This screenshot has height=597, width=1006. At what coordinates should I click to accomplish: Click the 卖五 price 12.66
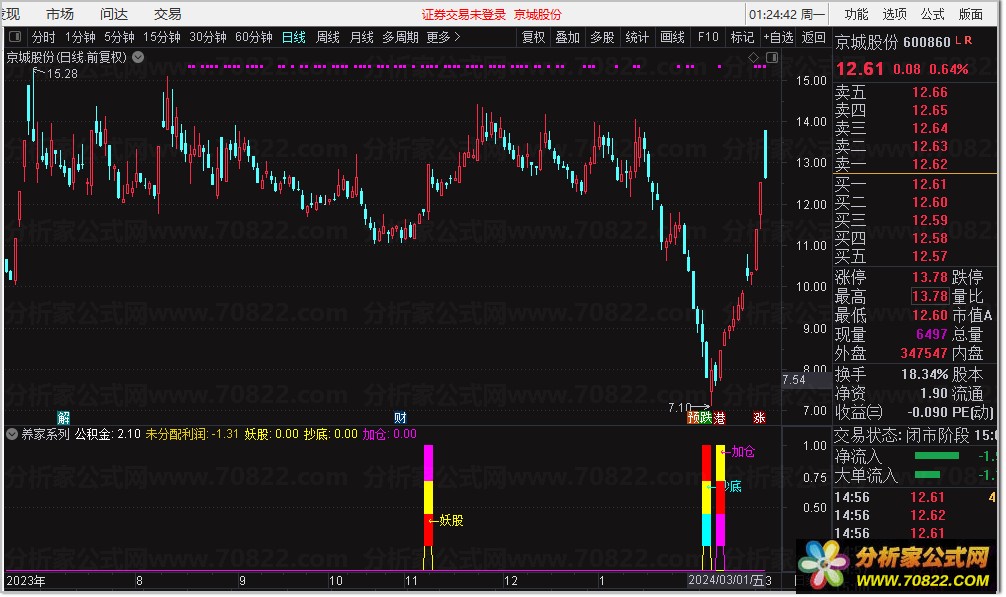click(x=930, y=92)
